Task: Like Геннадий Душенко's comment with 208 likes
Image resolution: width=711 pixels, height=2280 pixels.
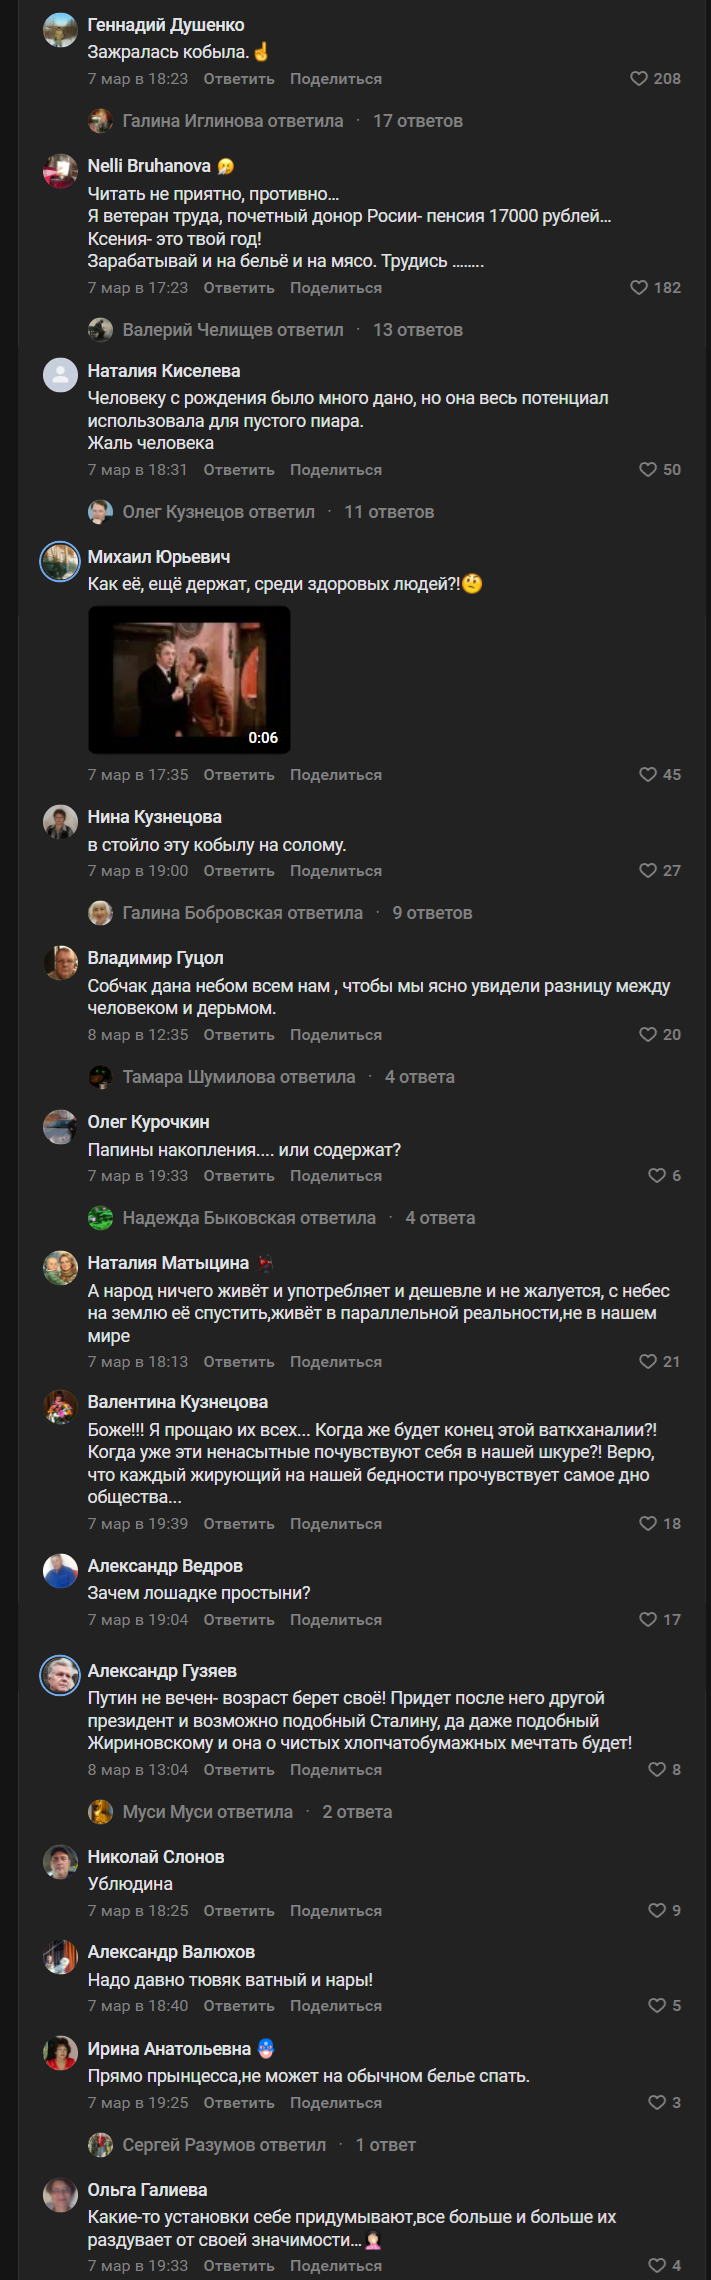Action: (639, 79)
